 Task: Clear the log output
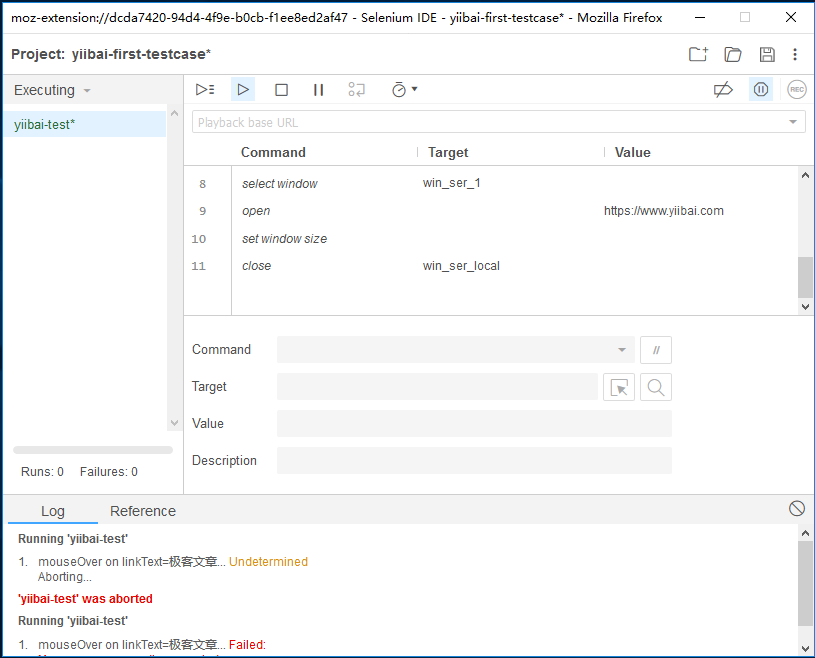[x=797, y=508]
